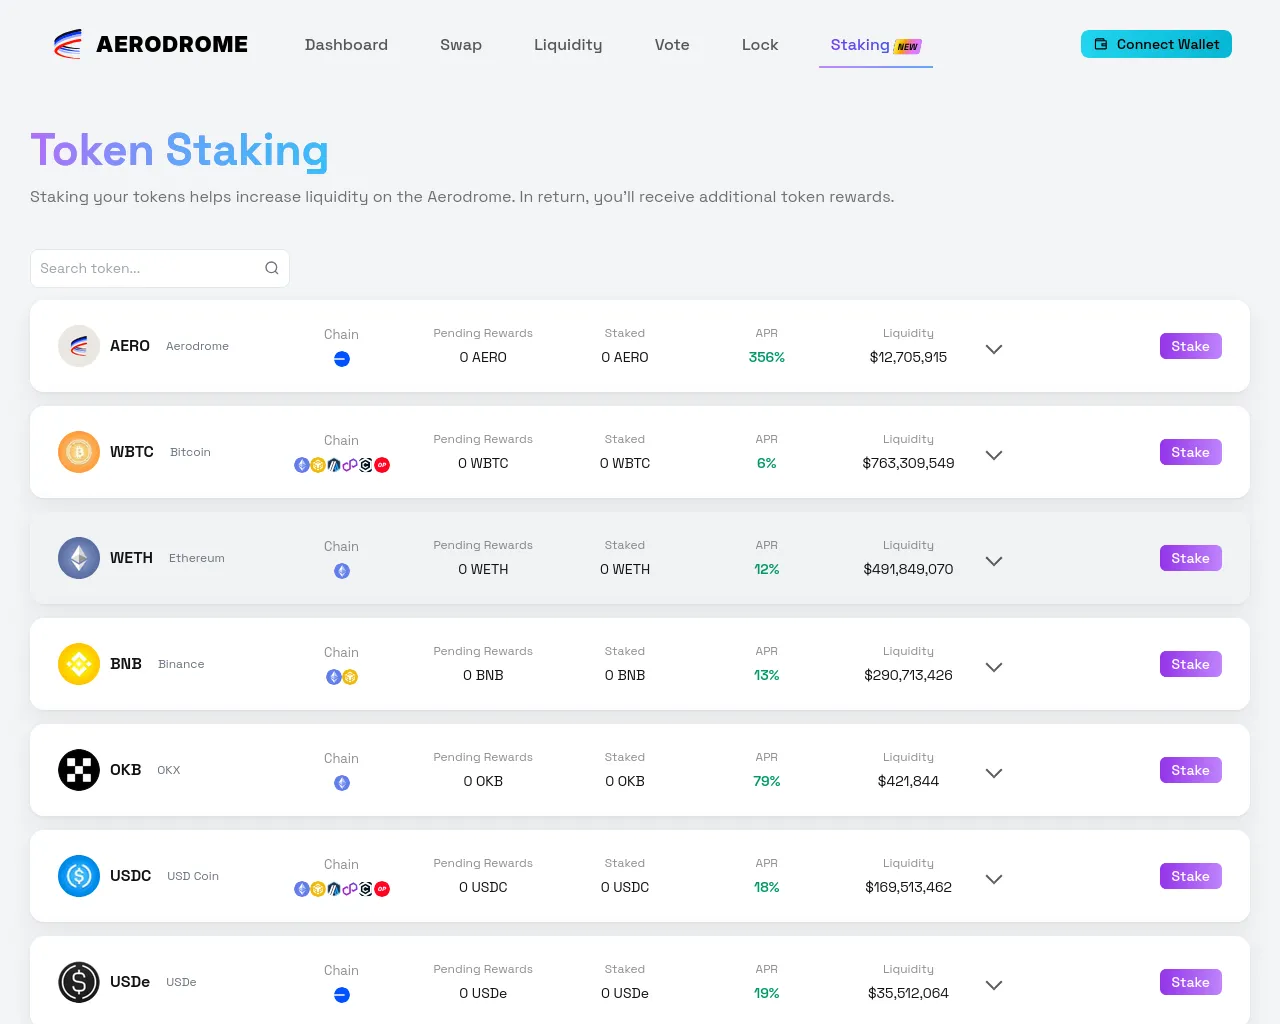
Task: Click Stake in the WETH row
Action: (x=1190, y=558)
